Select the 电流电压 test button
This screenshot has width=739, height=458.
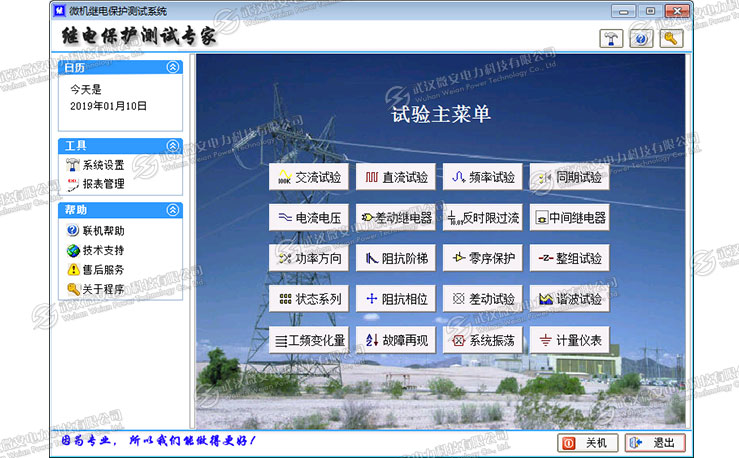309,218
